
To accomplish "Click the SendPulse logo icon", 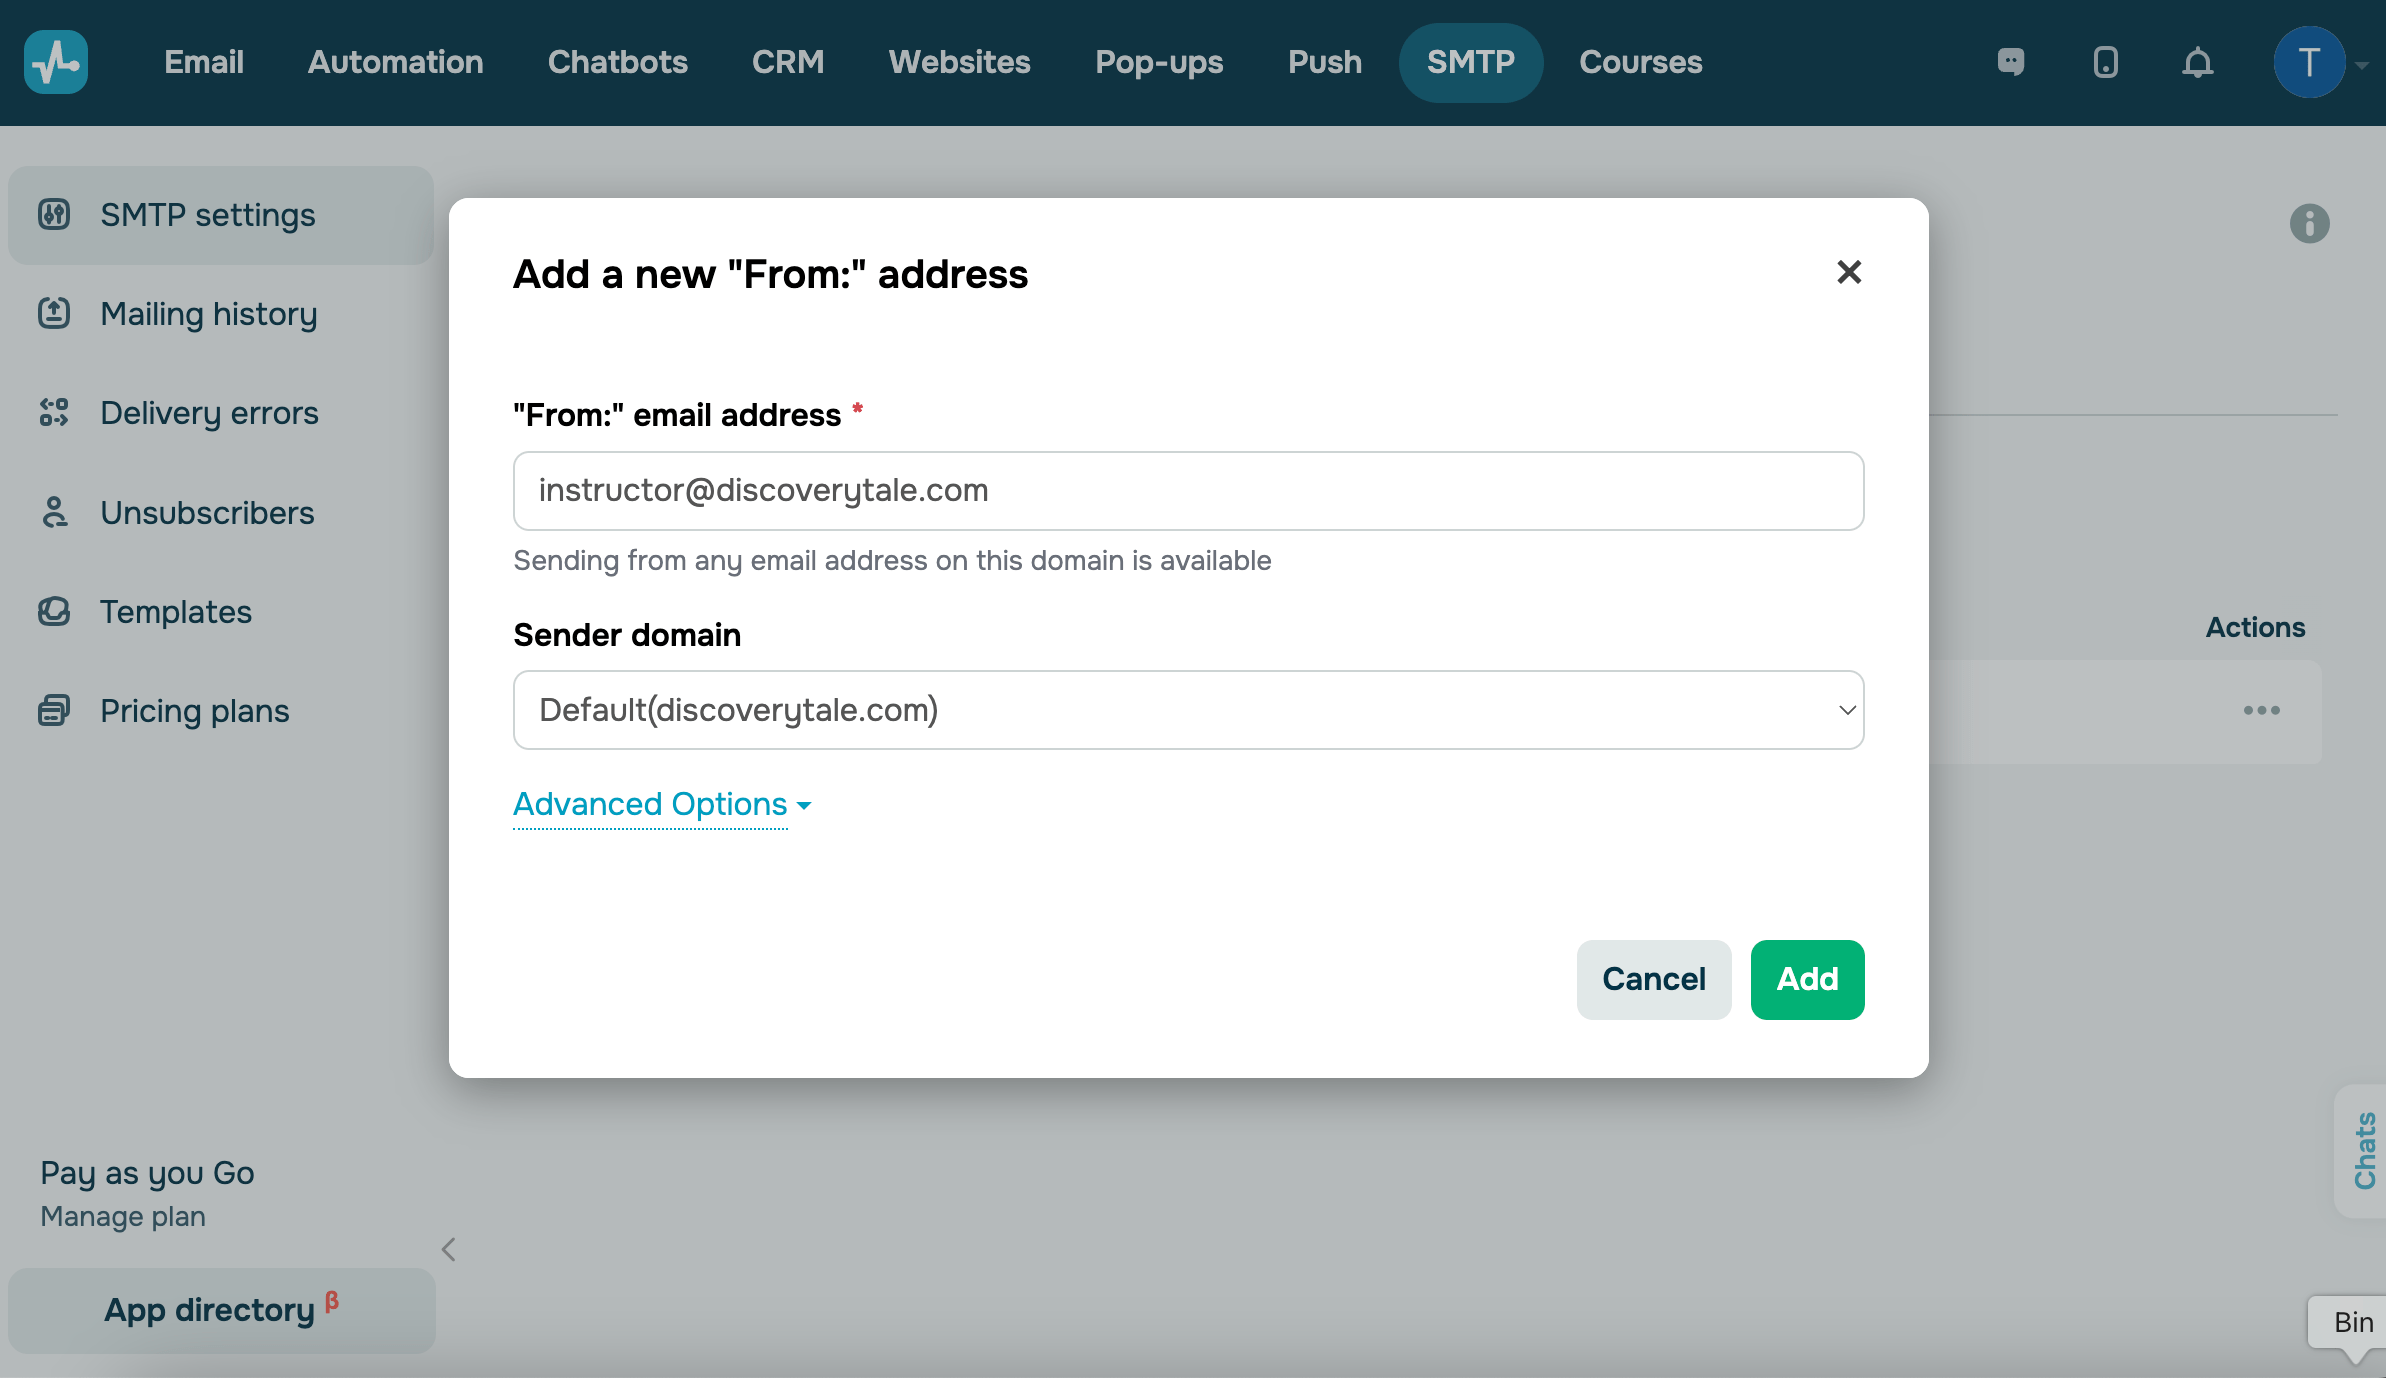I will pos(56,62).
